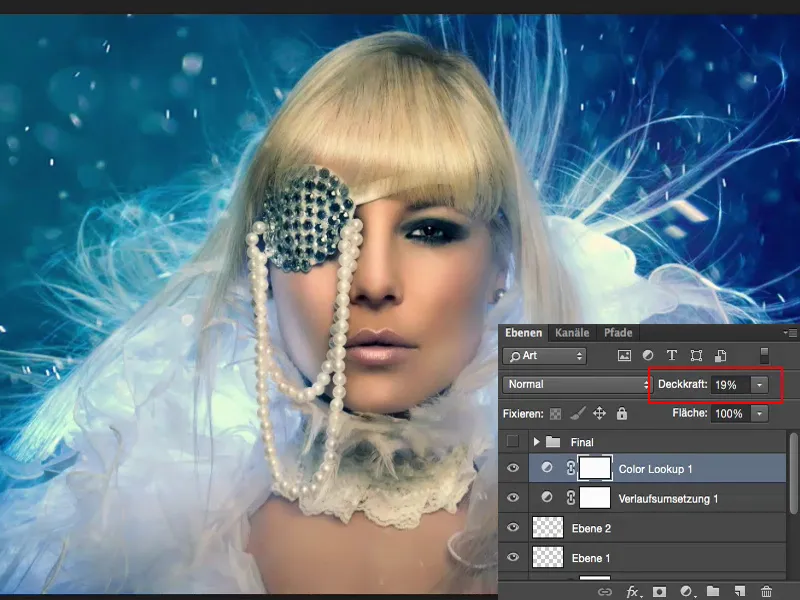Create a new layer icon

click(x=740, y=591)
